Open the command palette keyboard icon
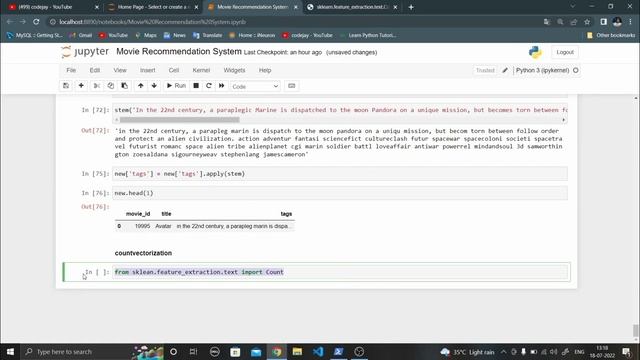The height and width of the screenshot is (360, 640). tap(291, 86)
